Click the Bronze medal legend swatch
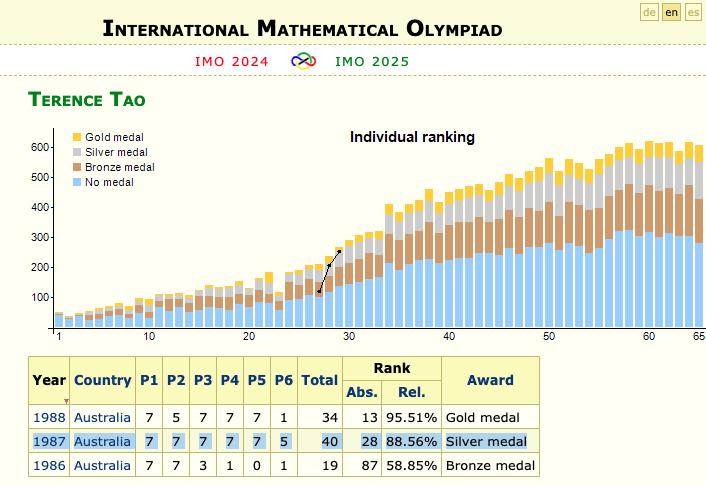706x486 pixels. pyautogui.click(x=77, y=167)
